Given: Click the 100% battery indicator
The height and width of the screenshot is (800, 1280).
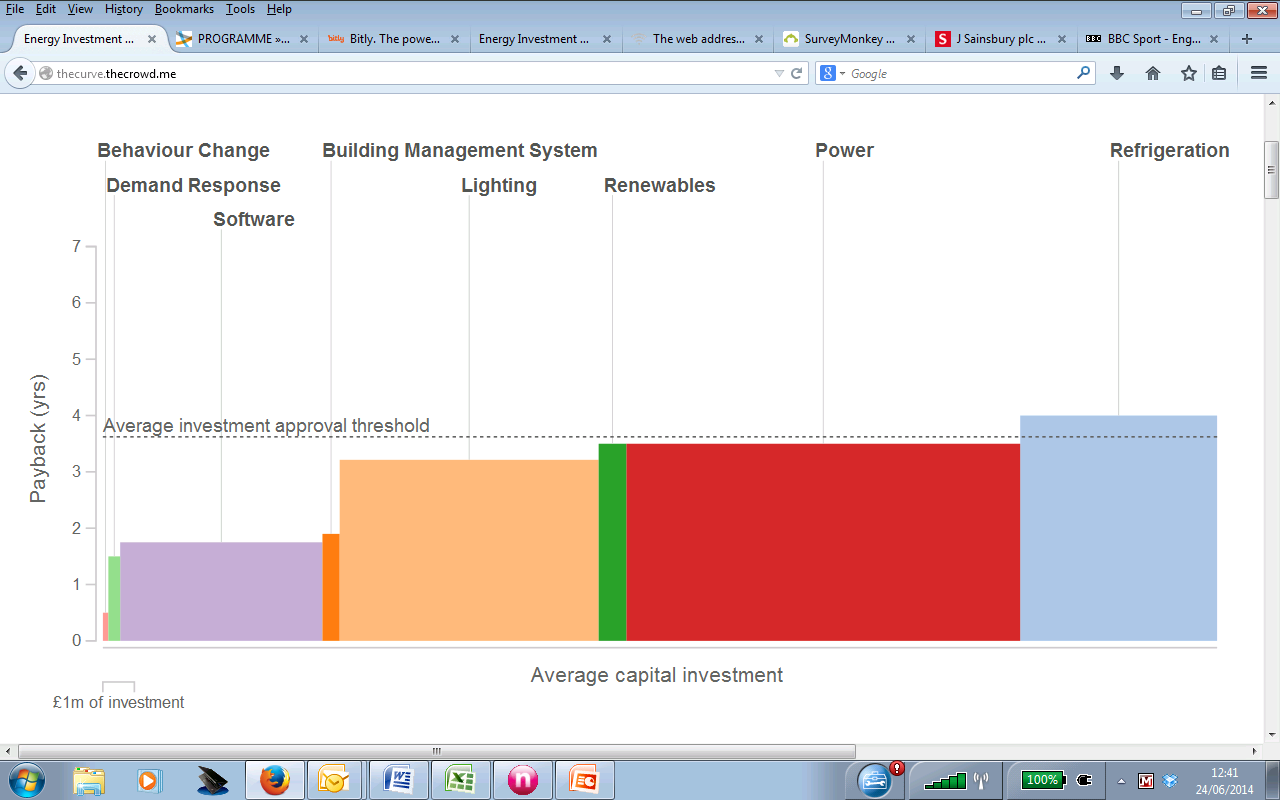Looking at the screenshot, I should [1042, 780].
